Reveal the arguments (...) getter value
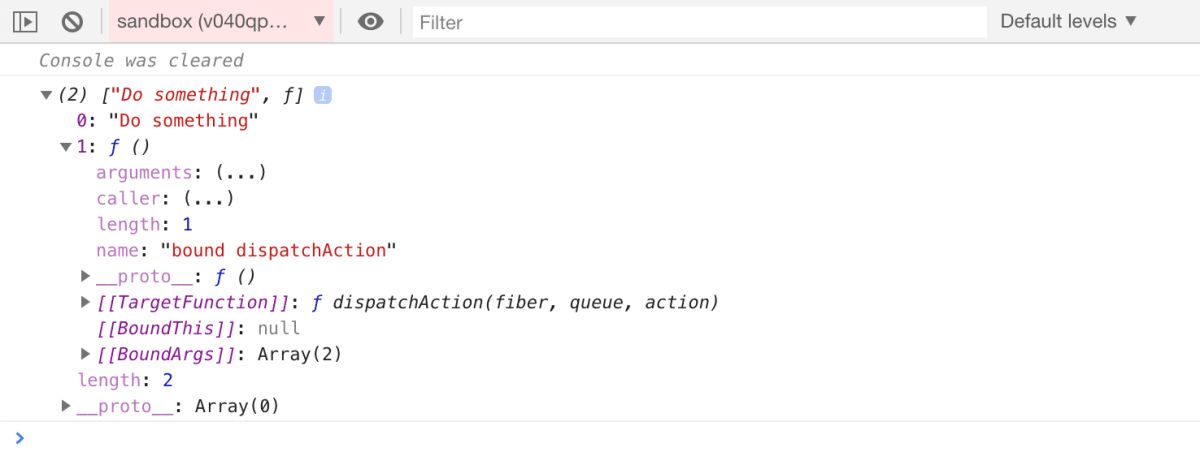This screenshot has width=1200, height=469. 240,173
